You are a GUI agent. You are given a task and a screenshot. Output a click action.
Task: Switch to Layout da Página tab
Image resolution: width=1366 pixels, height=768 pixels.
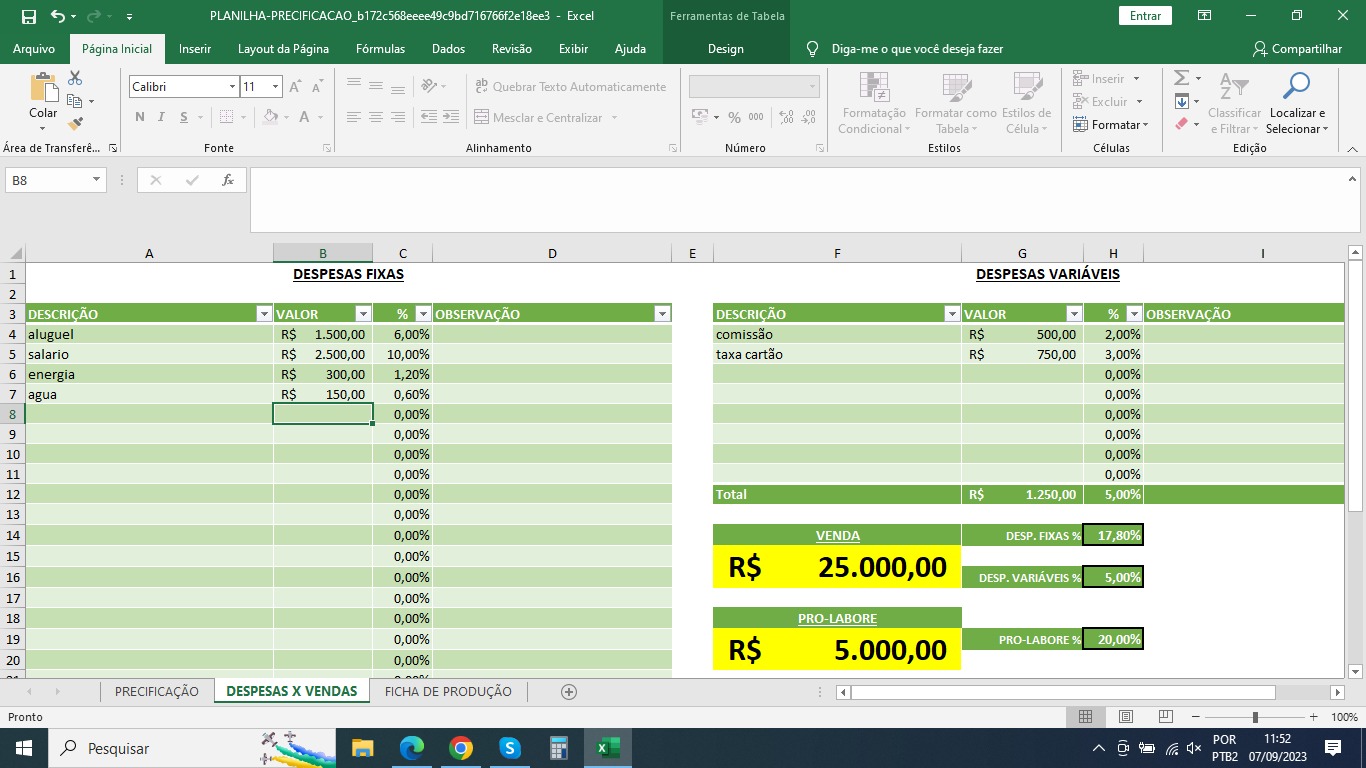(x=283, y=49)
